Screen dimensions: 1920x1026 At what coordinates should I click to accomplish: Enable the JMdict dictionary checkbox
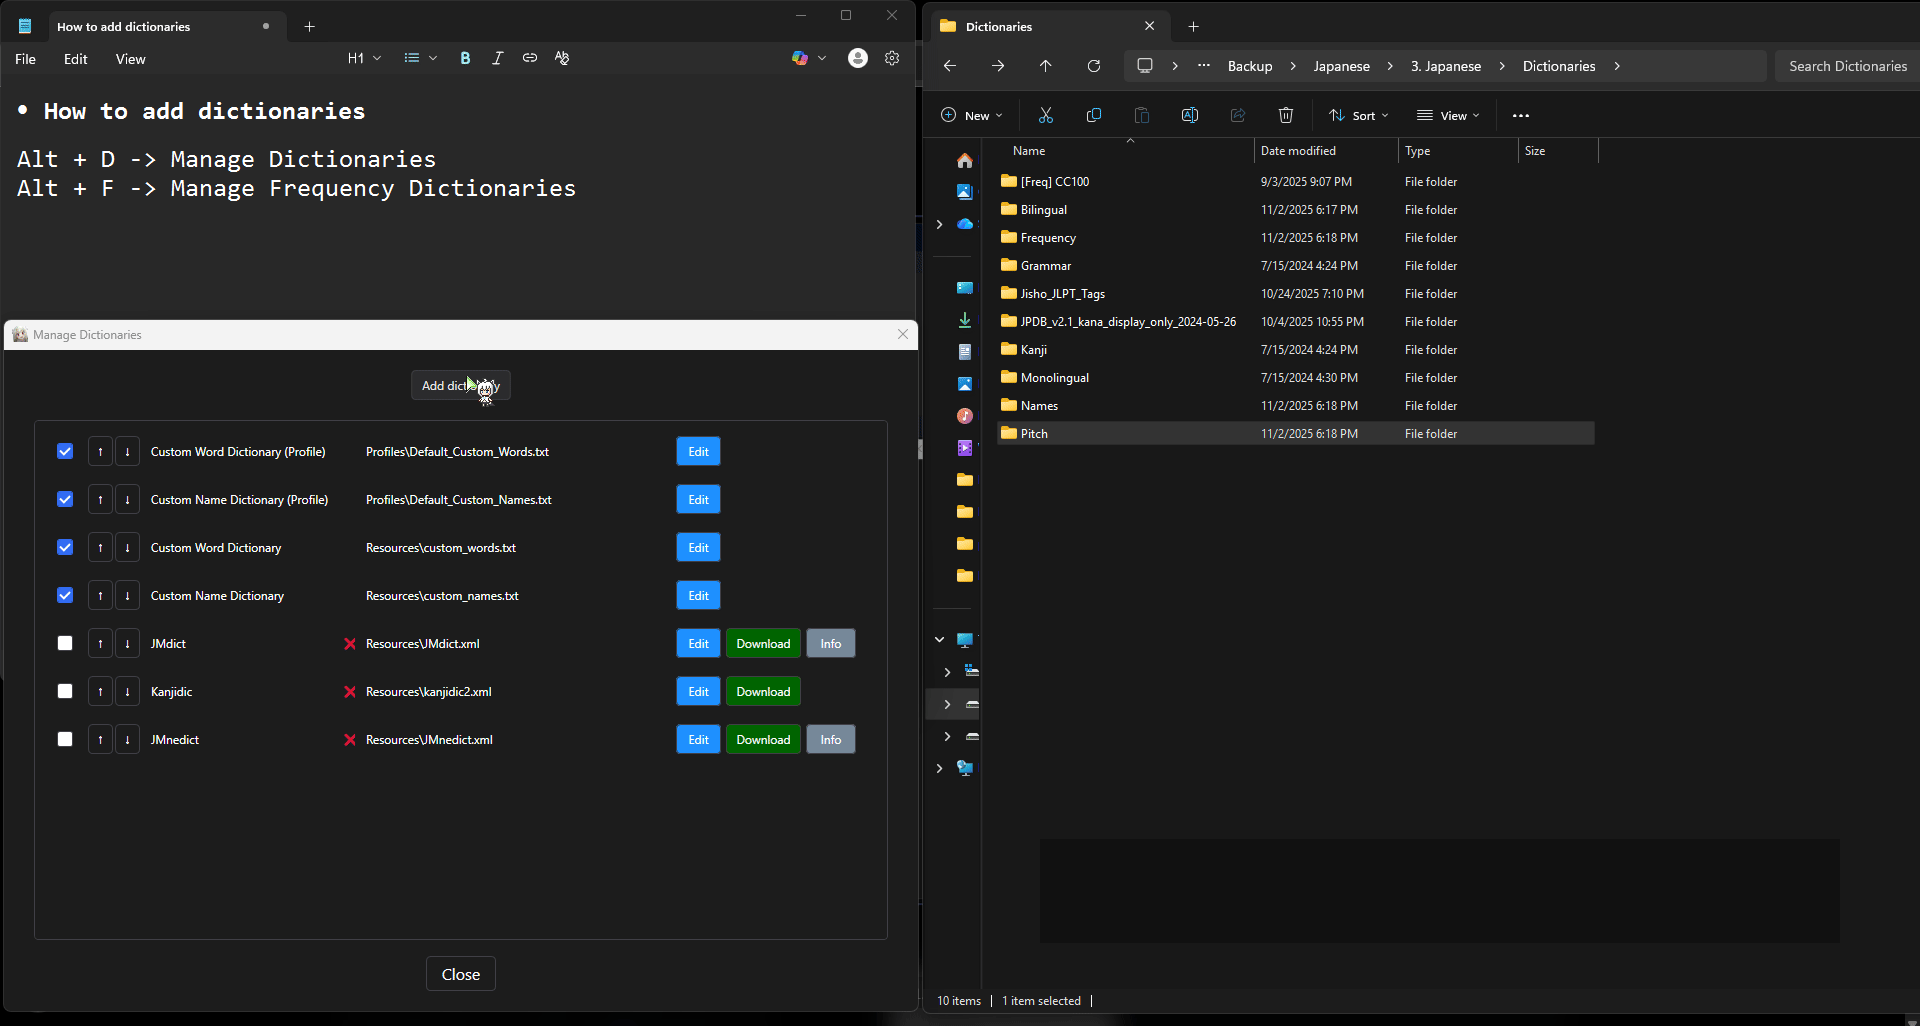[x=65, y=644]
